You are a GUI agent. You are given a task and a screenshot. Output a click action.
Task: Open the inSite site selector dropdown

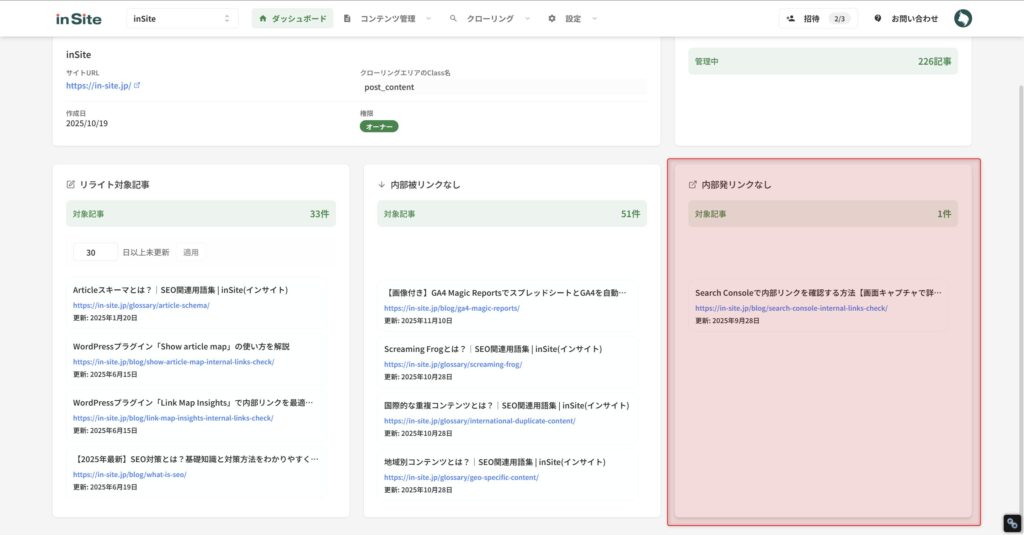pos(182,19)
